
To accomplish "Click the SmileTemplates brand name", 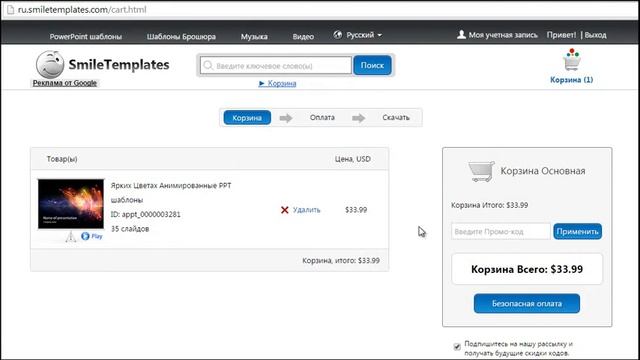I will pos(119,64).
